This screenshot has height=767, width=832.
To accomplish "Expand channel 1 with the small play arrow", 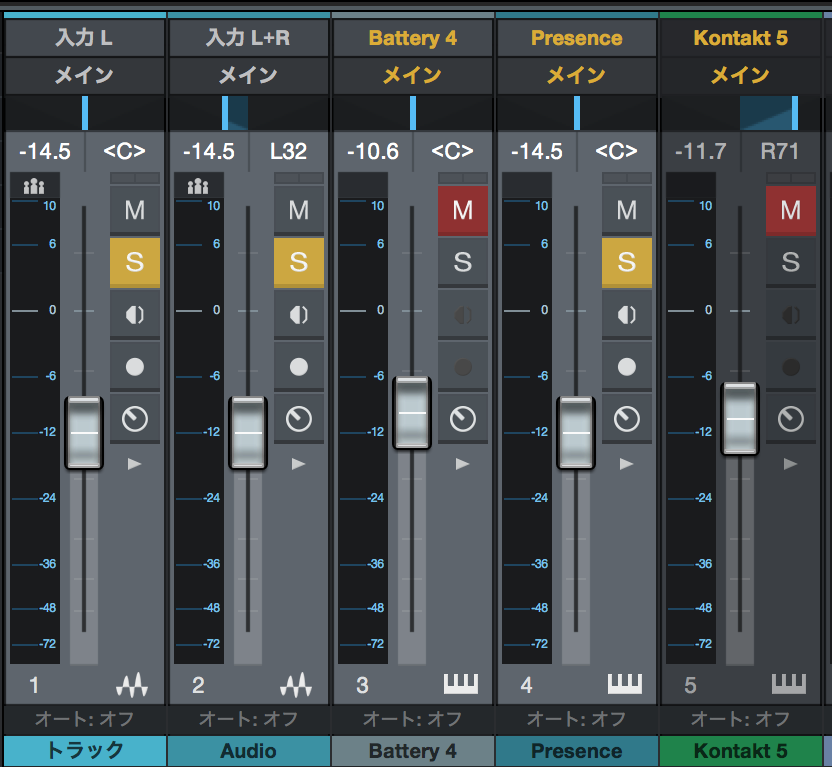I will click(x=134, y=464).
